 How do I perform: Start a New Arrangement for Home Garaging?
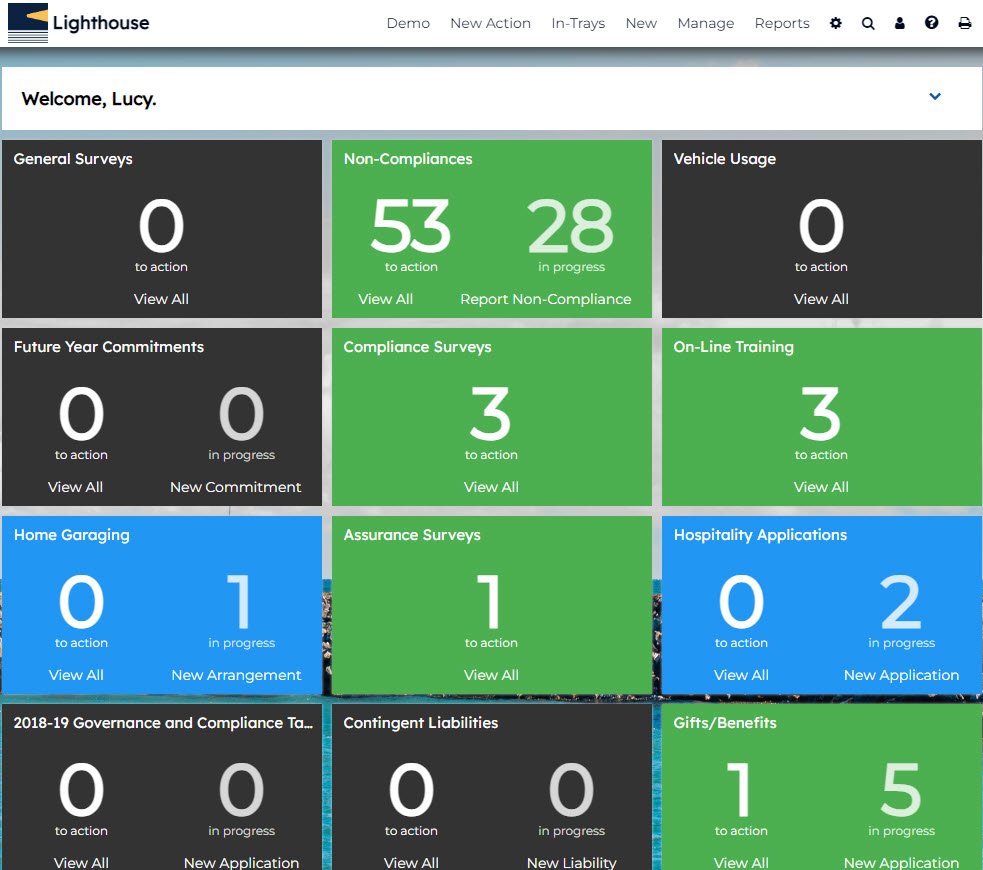[236, 675]
